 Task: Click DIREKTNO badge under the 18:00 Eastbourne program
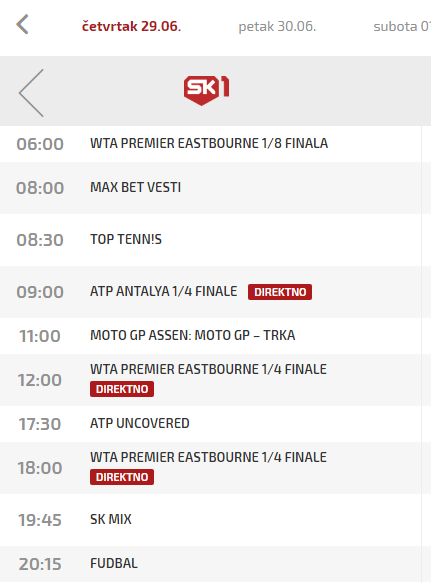122,477
